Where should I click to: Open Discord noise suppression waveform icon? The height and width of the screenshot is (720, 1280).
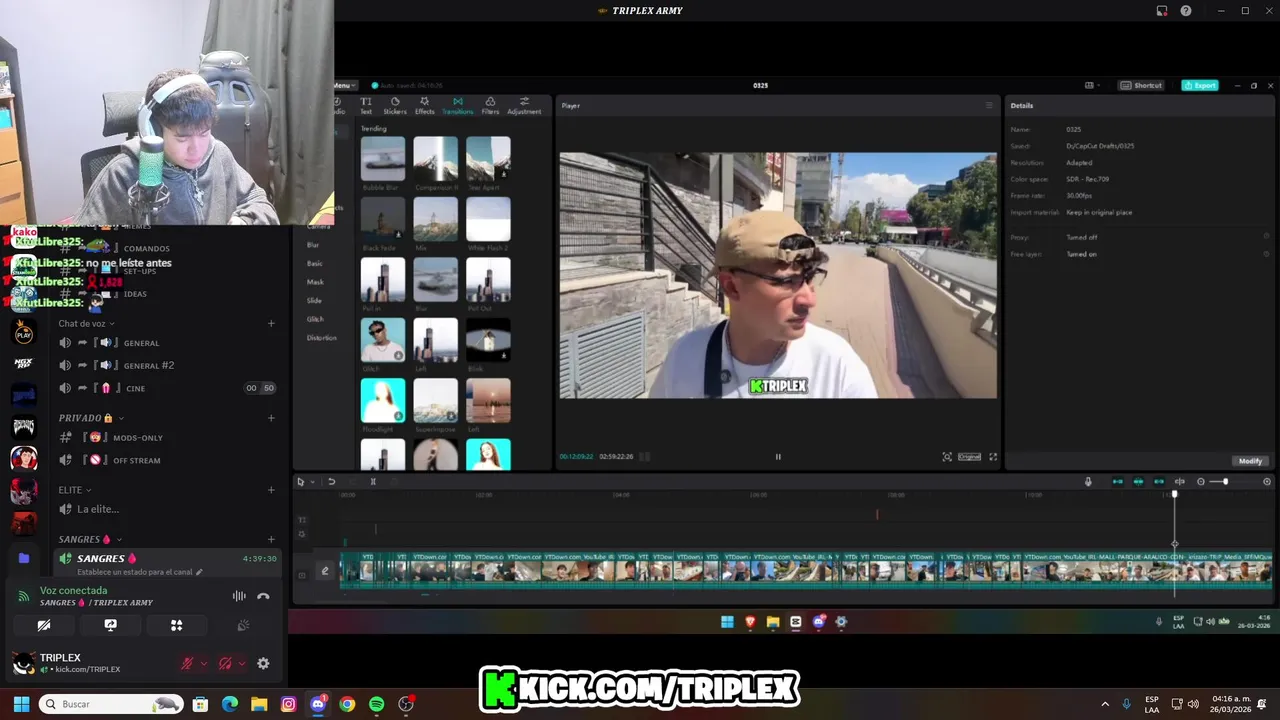click(239, 596)
